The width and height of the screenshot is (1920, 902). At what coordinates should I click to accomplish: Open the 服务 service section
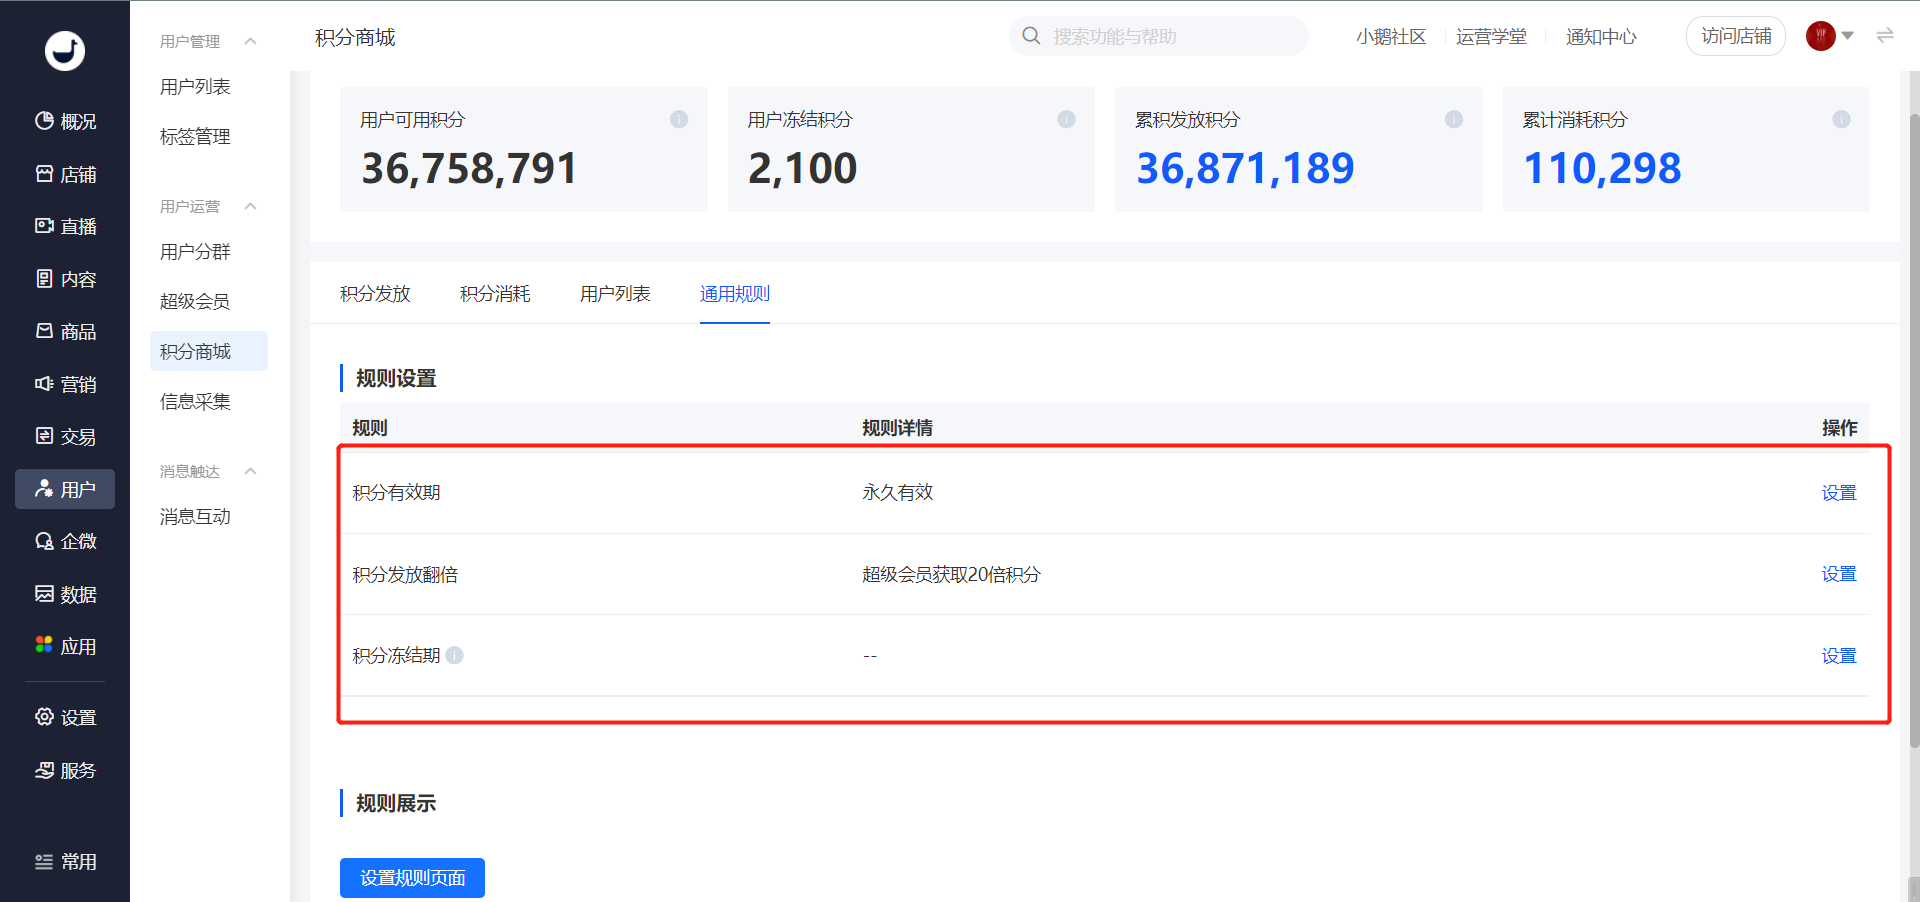coord(65,770)
